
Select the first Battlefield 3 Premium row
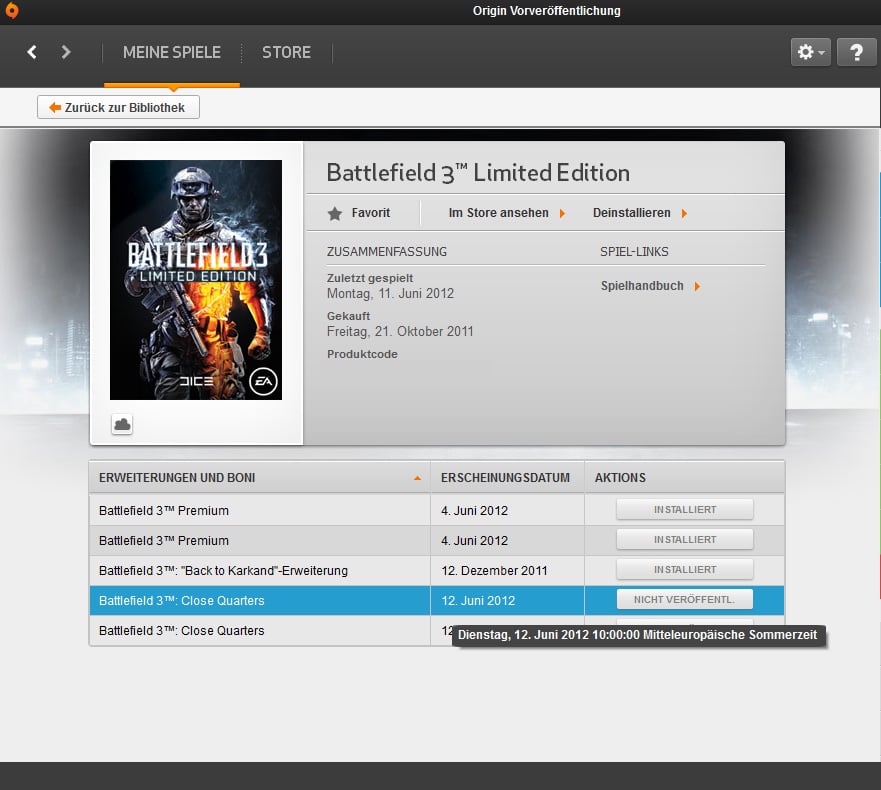[260, 510]
